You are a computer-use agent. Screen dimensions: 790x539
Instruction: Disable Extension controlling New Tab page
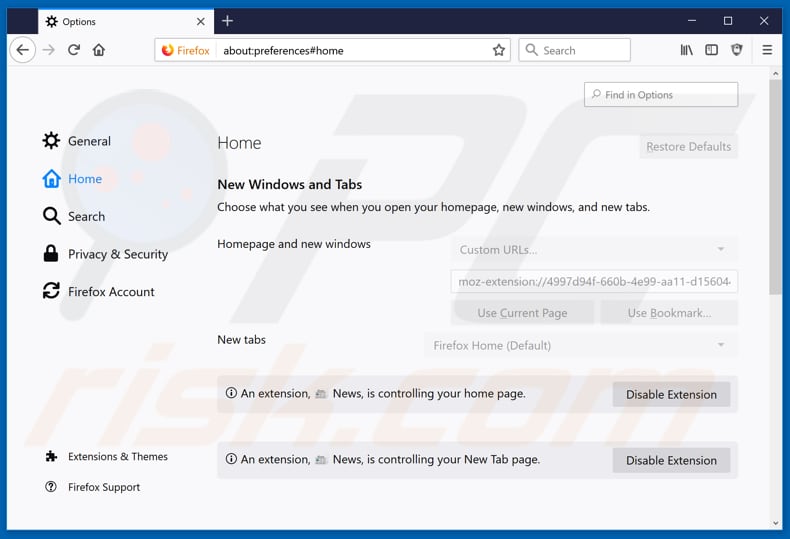[671, 460]
